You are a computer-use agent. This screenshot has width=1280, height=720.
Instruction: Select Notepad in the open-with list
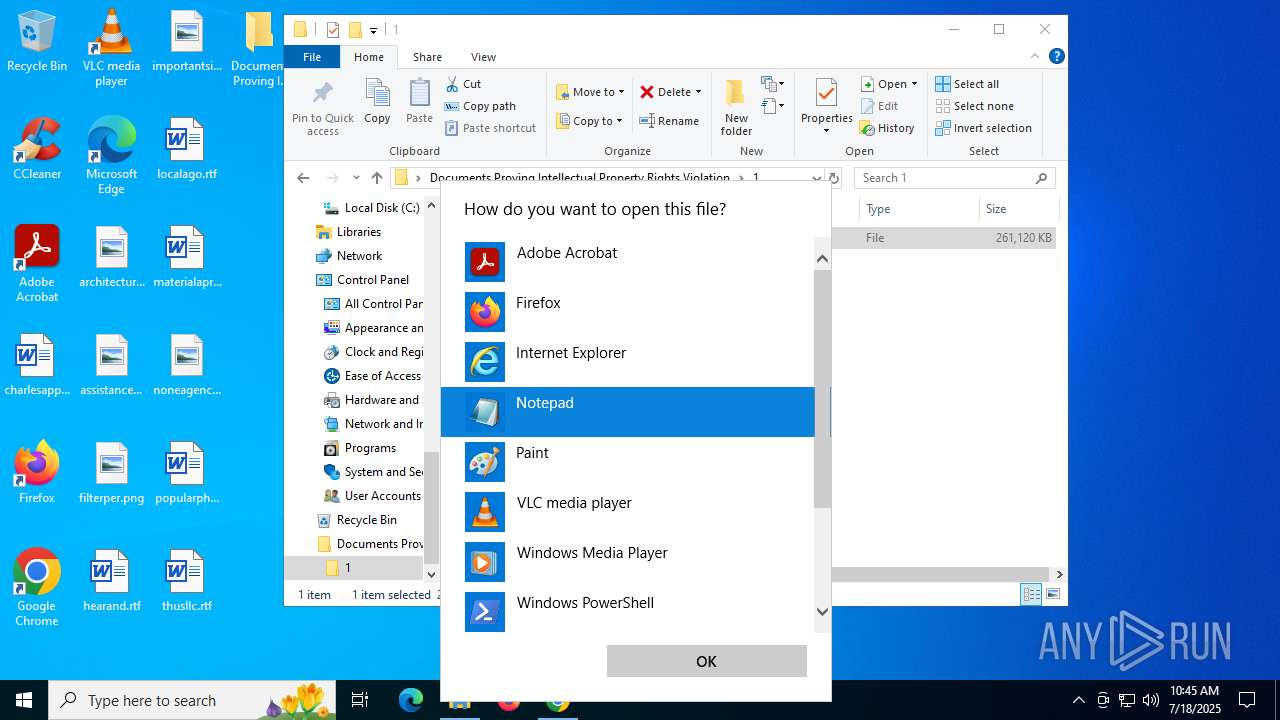628,412
